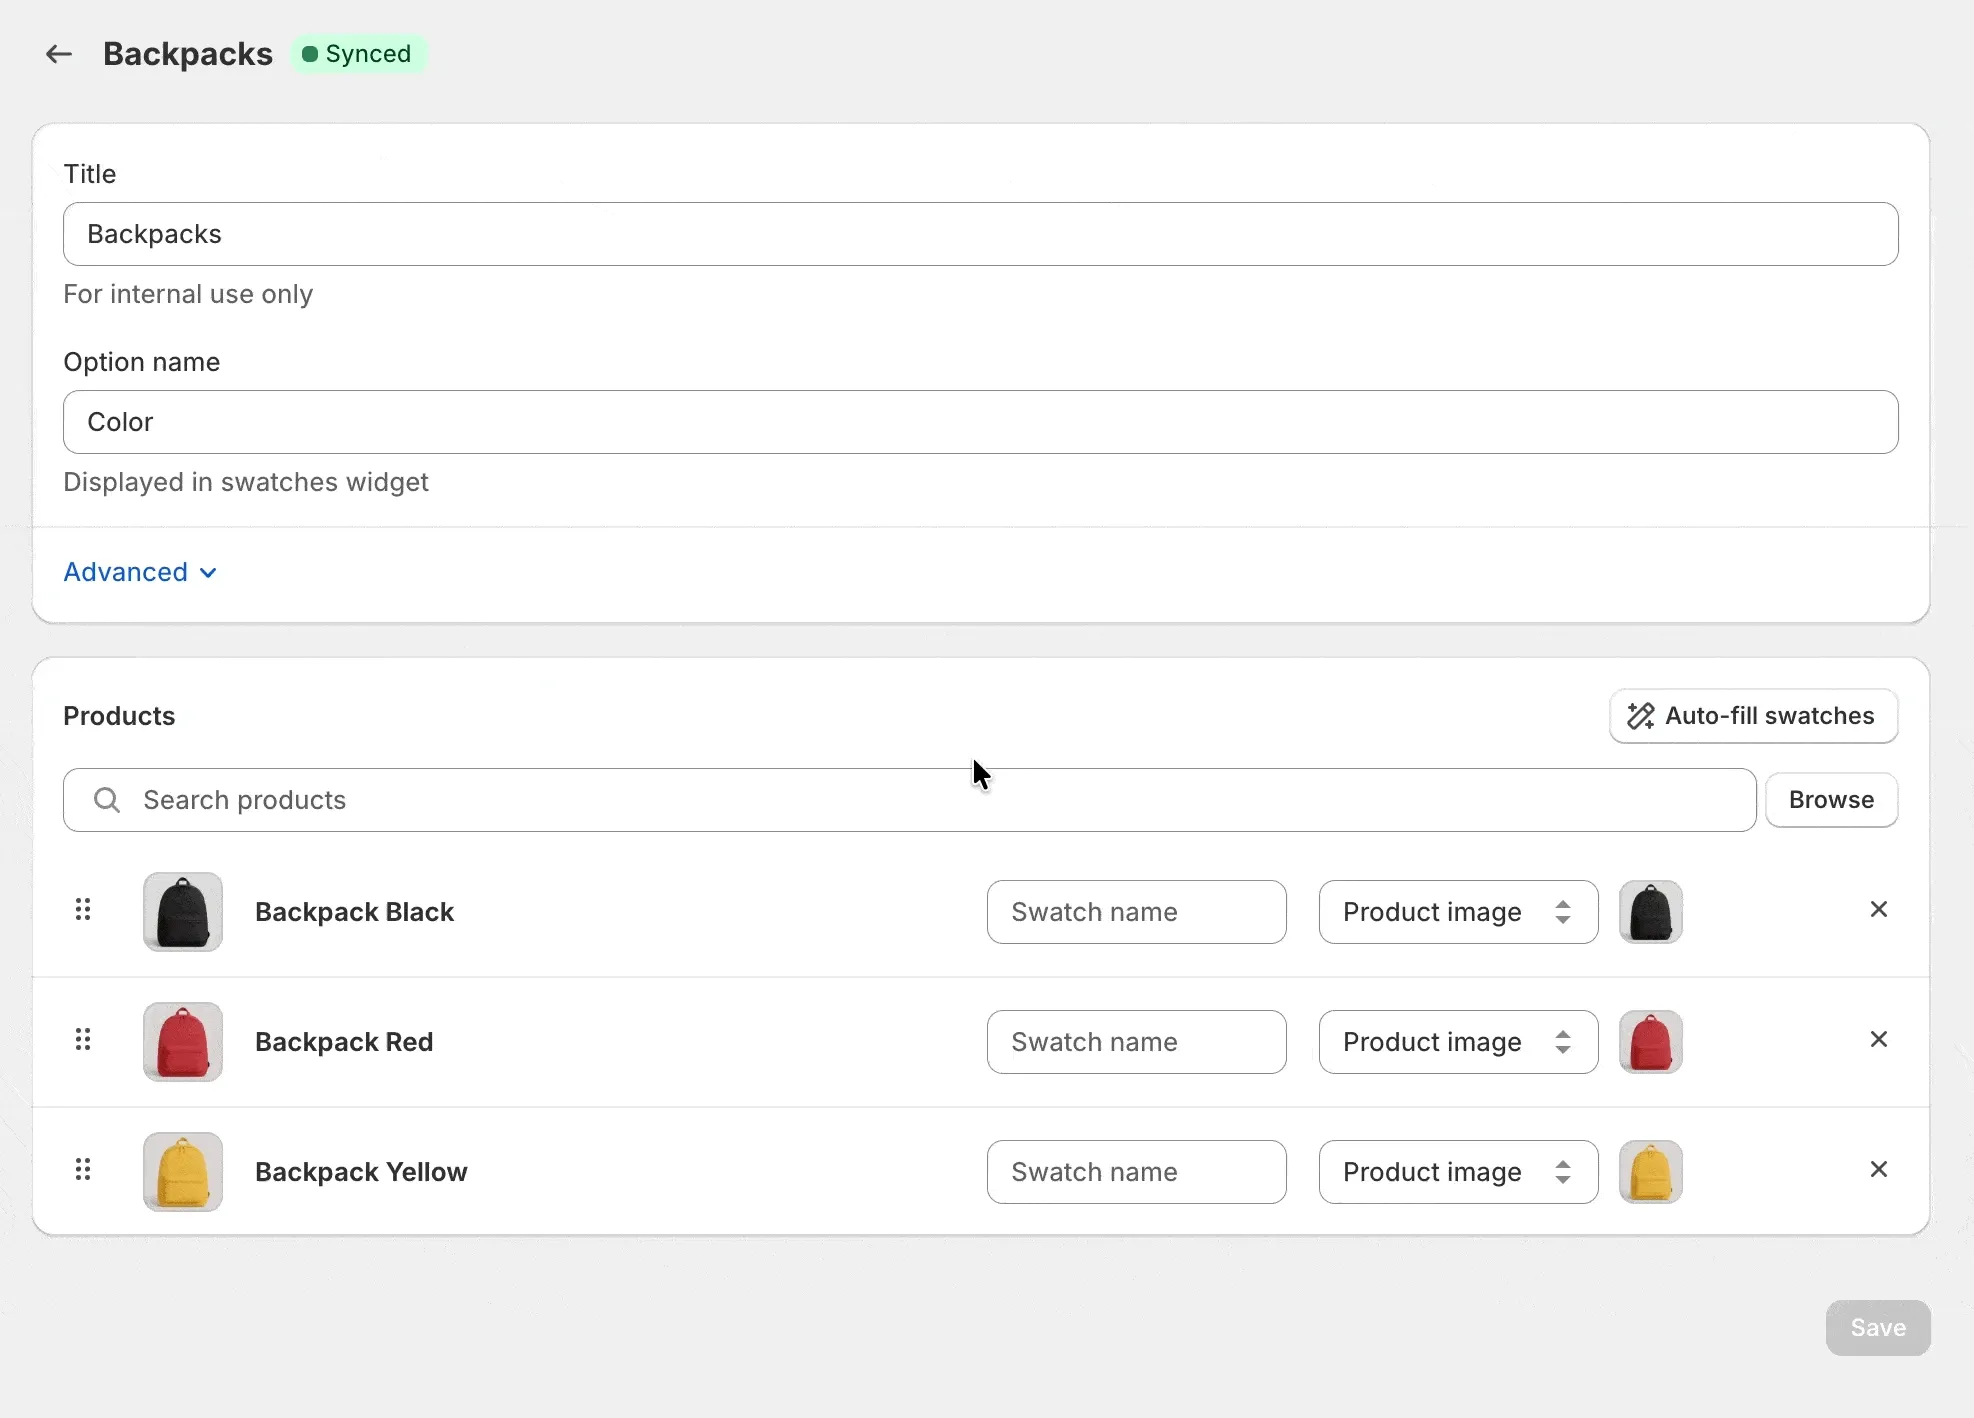
Task: Click the drag handle beside Backpack Red
Action: 84,1040
